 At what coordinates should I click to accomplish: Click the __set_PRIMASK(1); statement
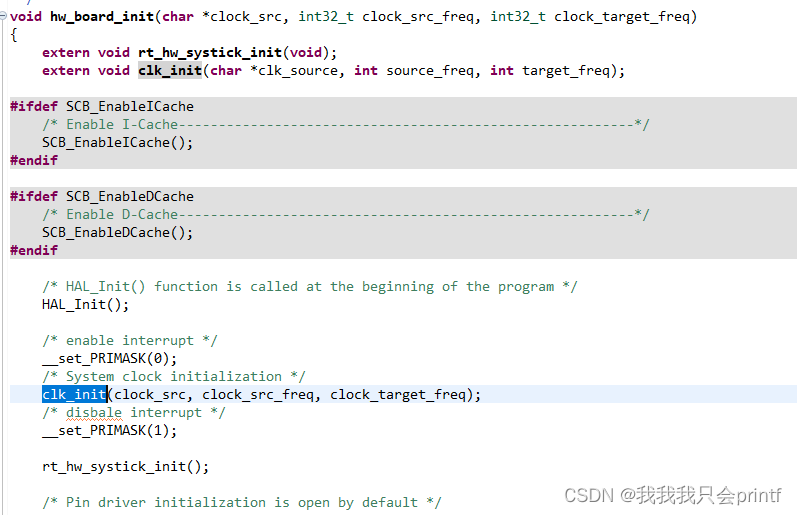(109, 431)
